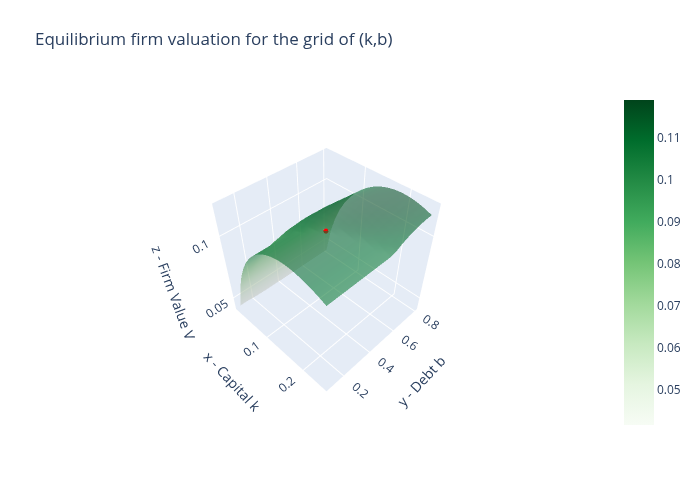Select the y-axis title 'y - Debt b'
This screenshot has width=700, height=500.
point(422,382)
